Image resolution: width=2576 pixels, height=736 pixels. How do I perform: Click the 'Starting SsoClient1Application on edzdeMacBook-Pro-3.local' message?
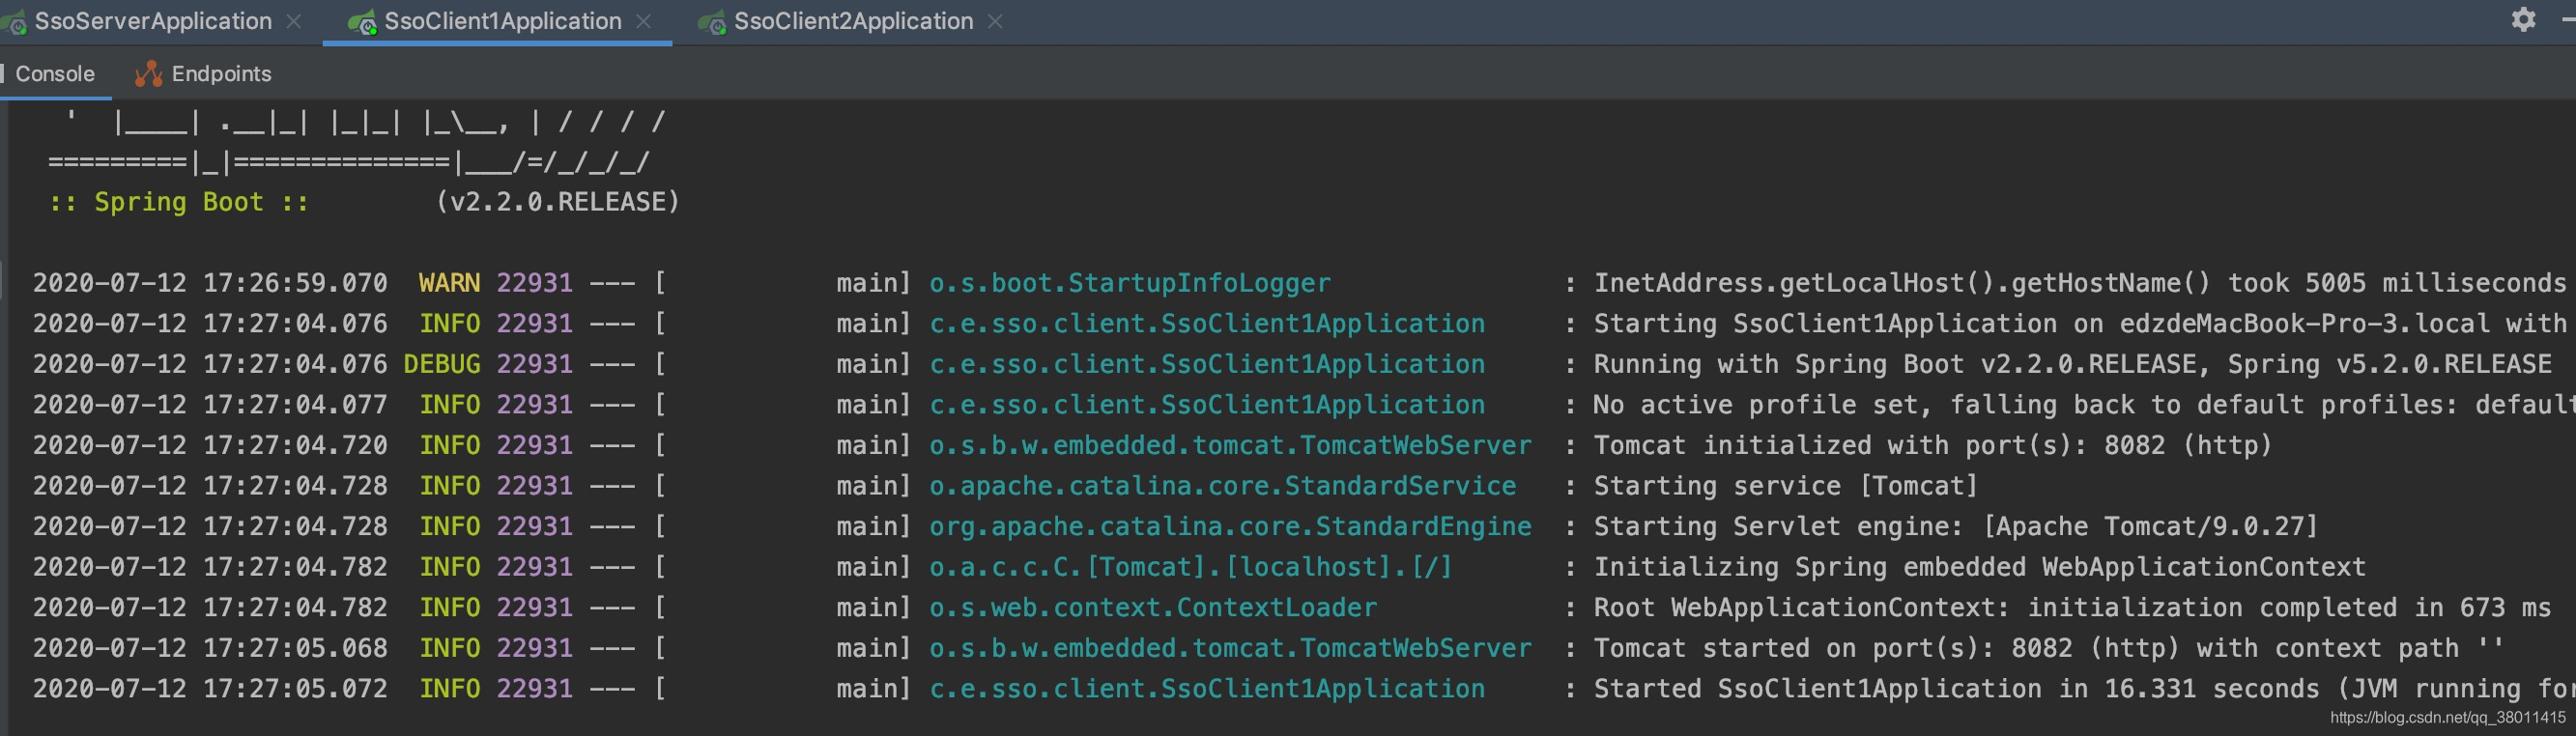pos(2080,324)
